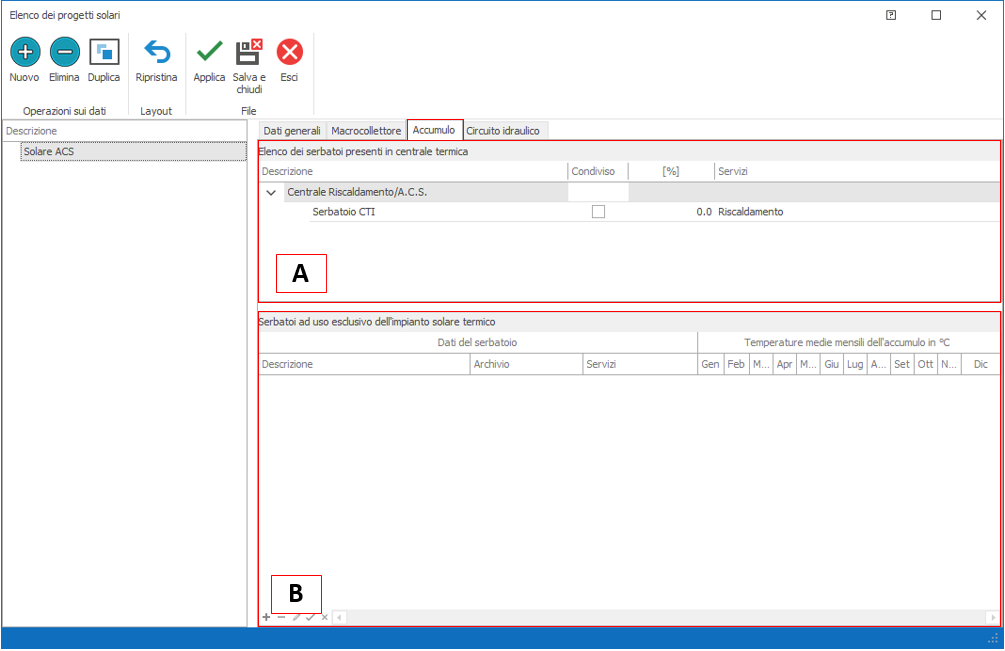Screen dimensions: 1005x651
Task: Toggle Condiviso checkbox for Serbatoio CTI
Action: coord(598,212)
